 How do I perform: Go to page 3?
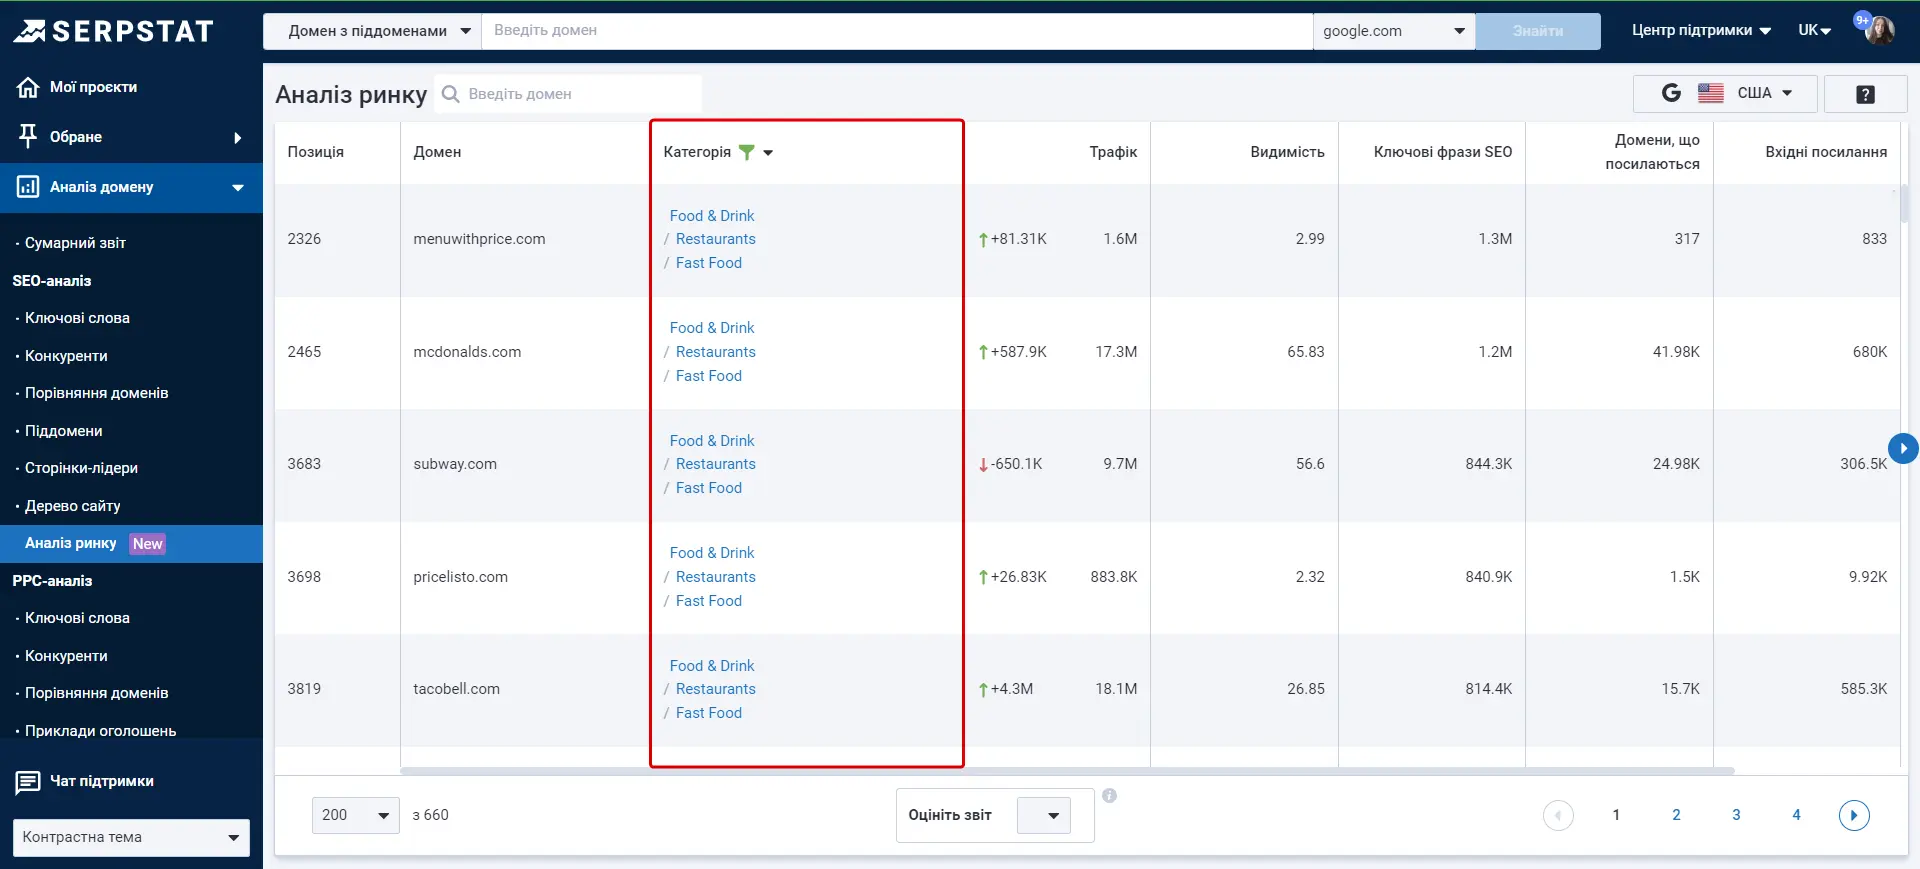click(1736, 815)
